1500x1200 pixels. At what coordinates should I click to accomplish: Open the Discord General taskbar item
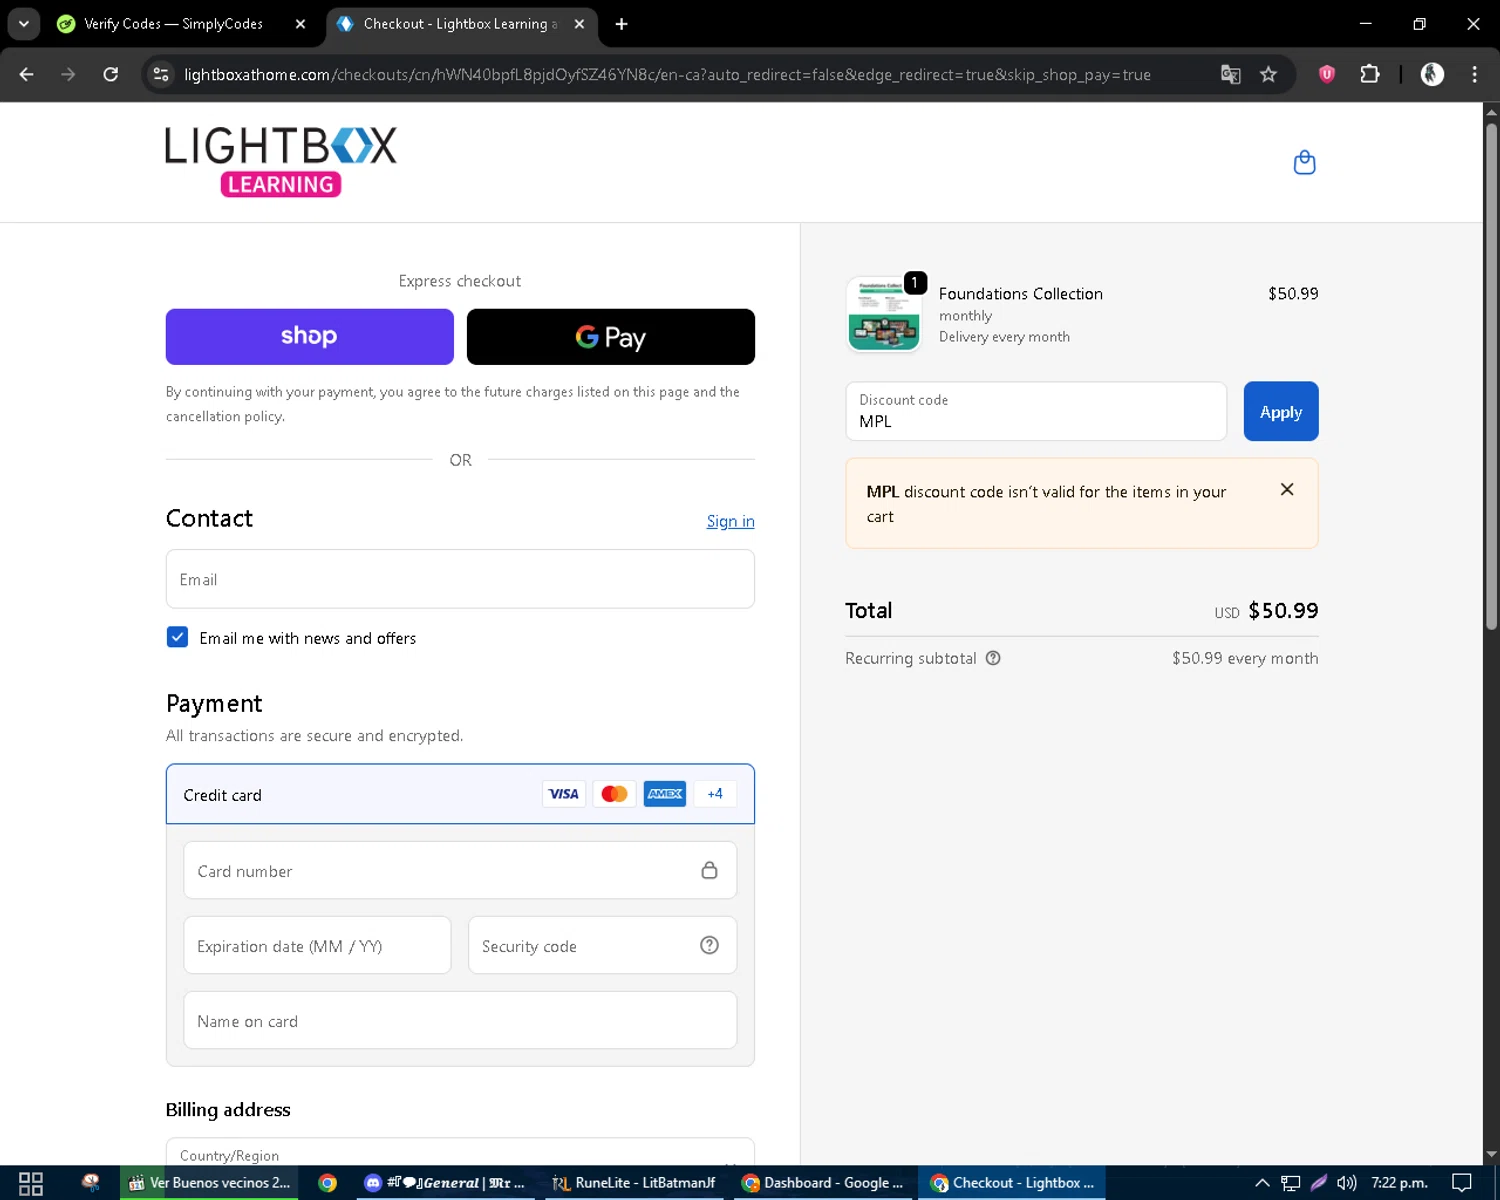pos(444,1183)
